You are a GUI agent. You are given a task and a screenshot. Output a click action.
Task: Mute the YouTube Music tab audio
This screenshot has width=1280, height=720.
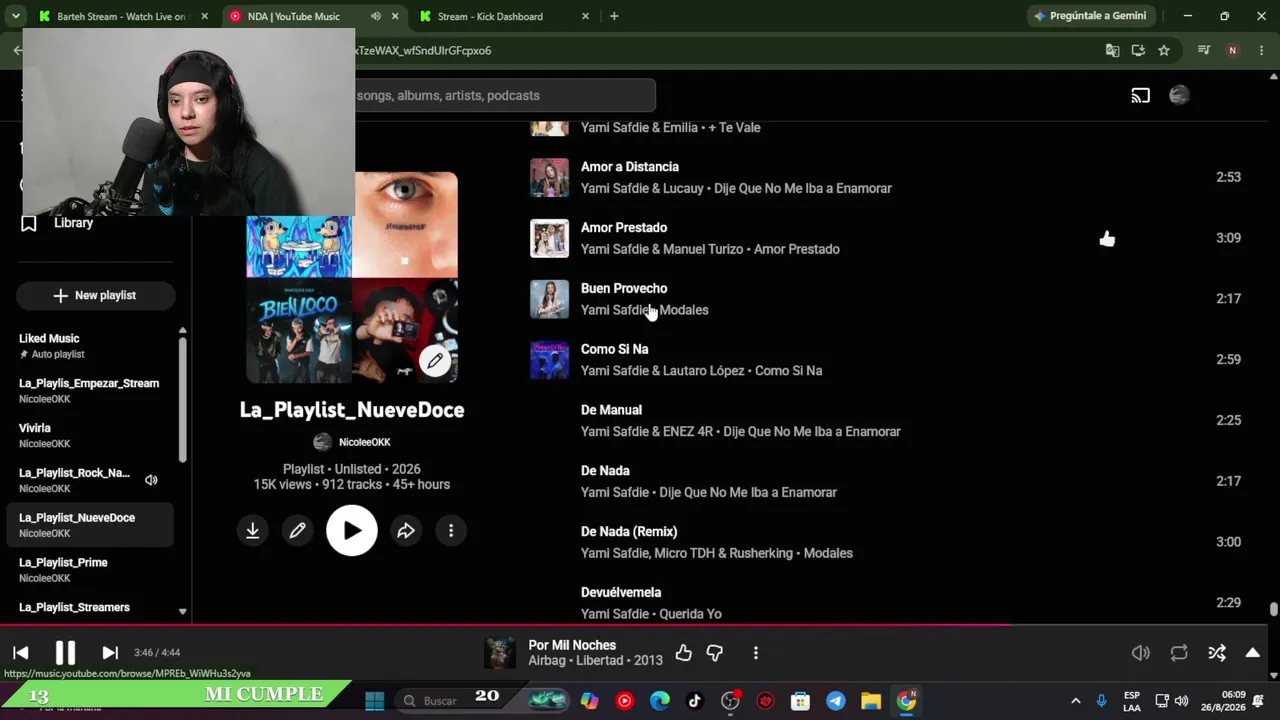(375, 17)
